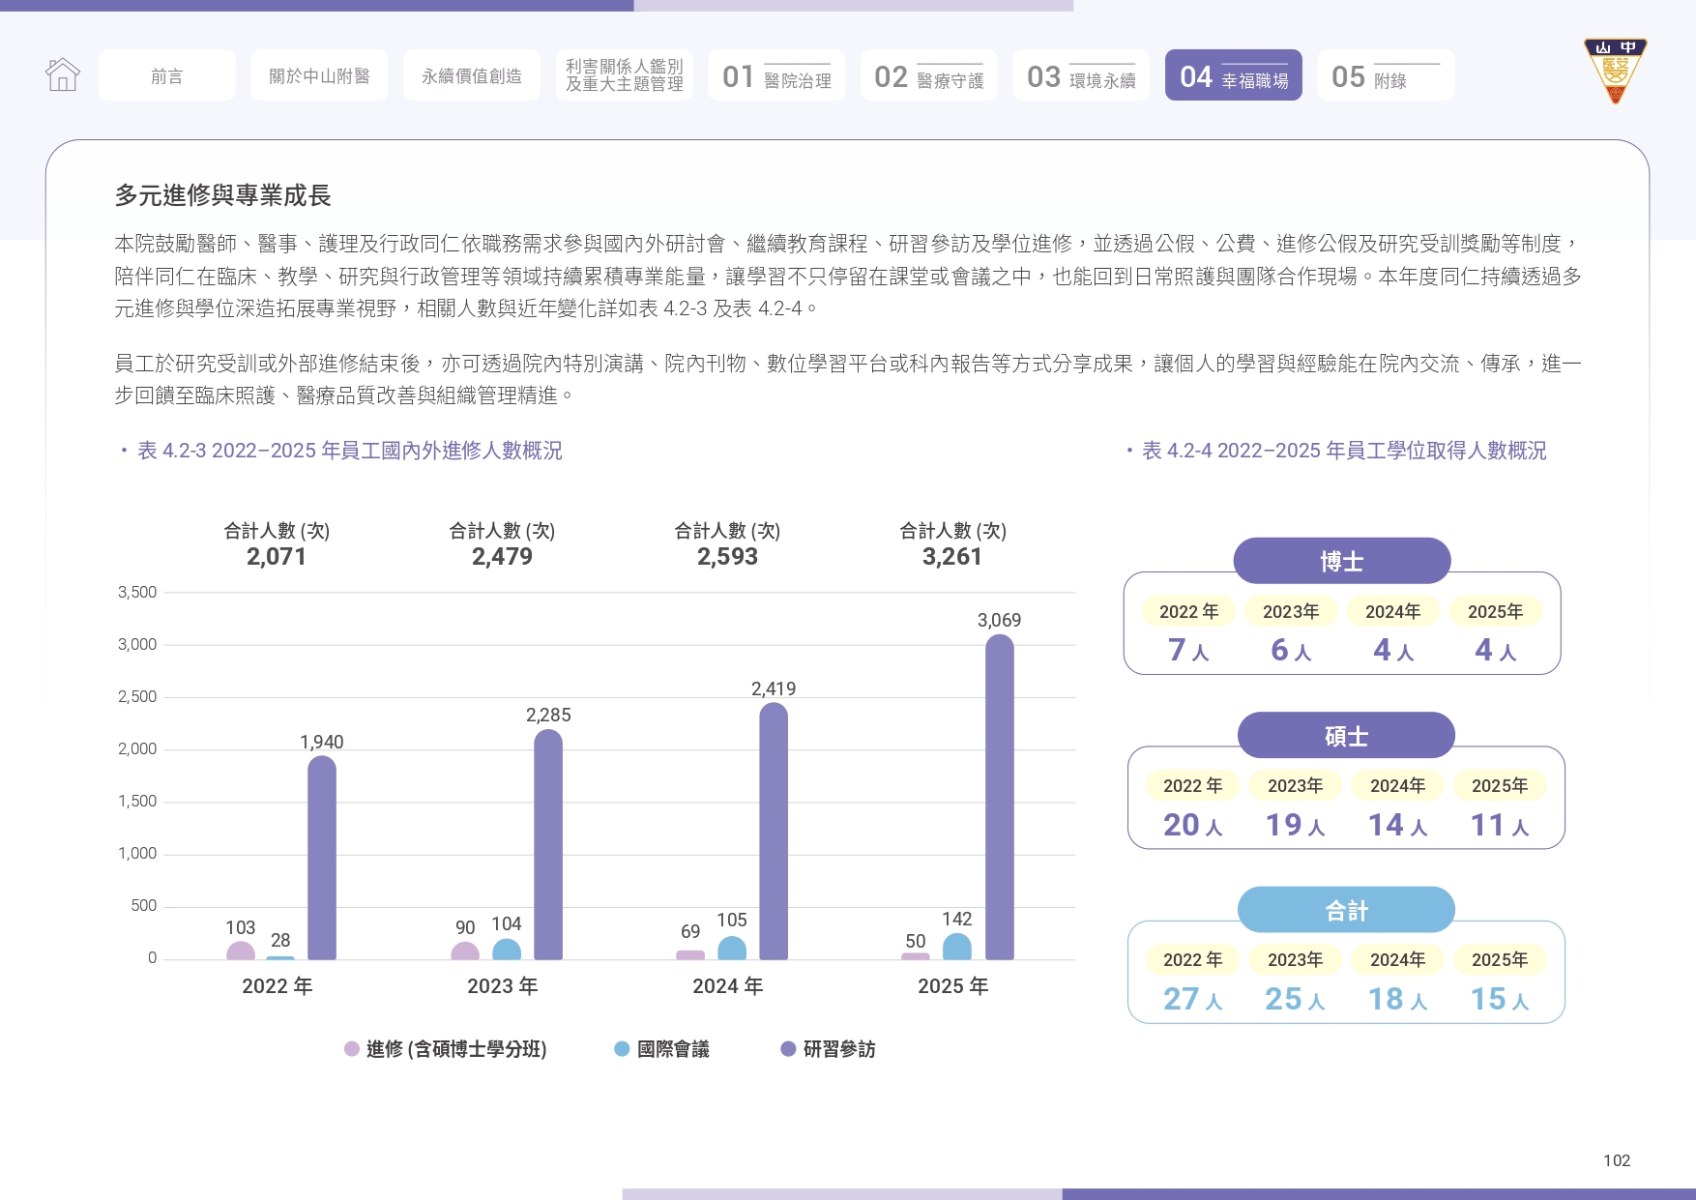Click 博士 2022 value 7人
The height and width of the screenshot is (1200, 1696).
click(x=1189, y=651)
